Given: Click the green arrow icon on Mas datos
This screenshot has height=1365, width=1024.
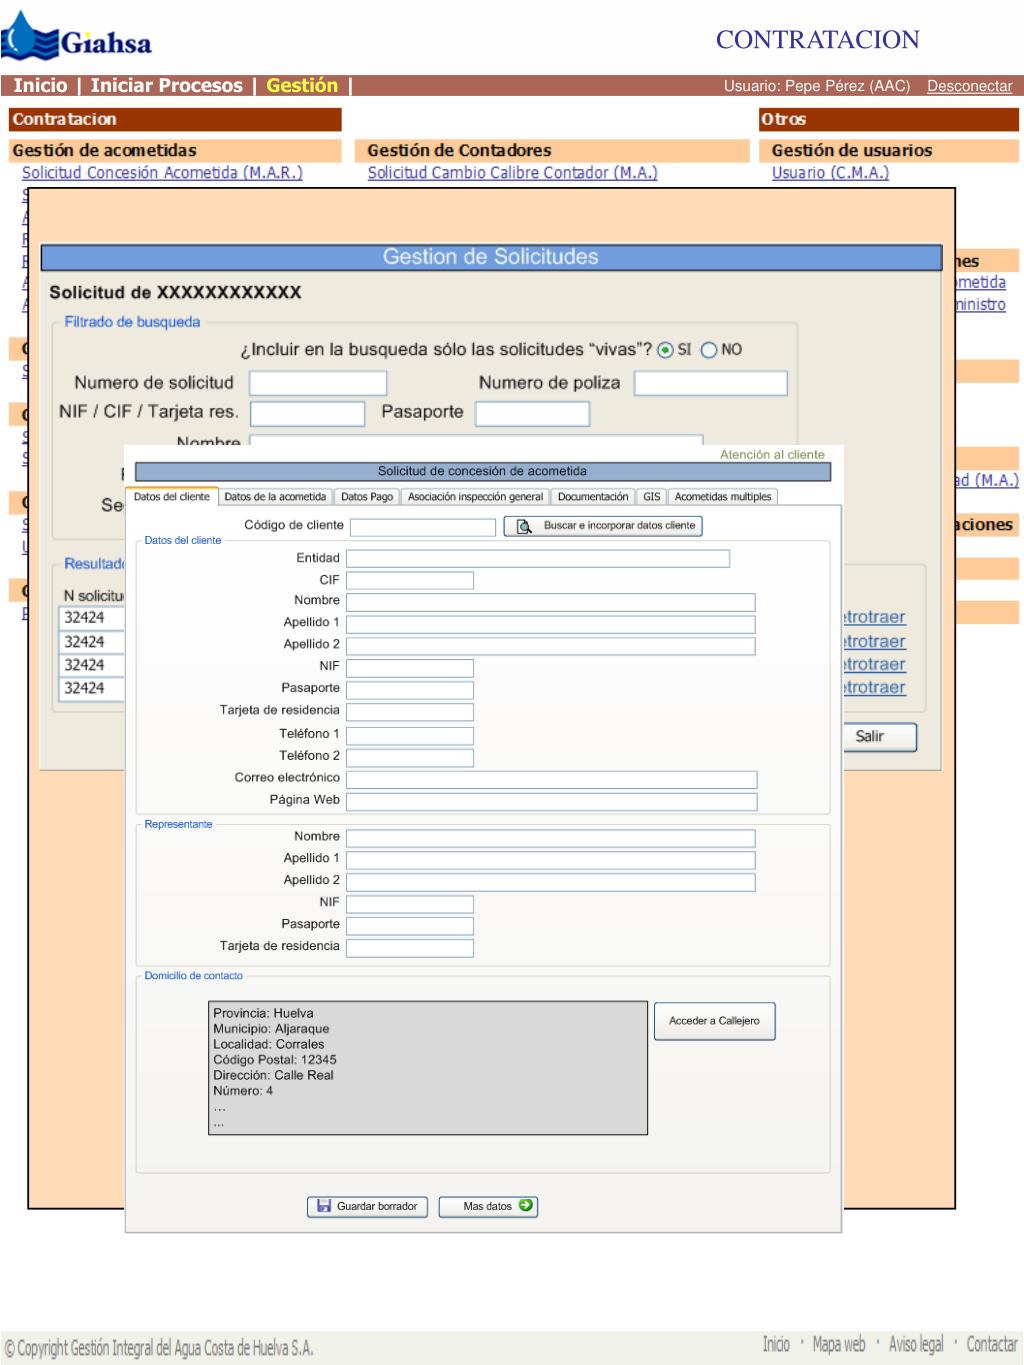Looking at the screenshot, I should (526, 1205).
